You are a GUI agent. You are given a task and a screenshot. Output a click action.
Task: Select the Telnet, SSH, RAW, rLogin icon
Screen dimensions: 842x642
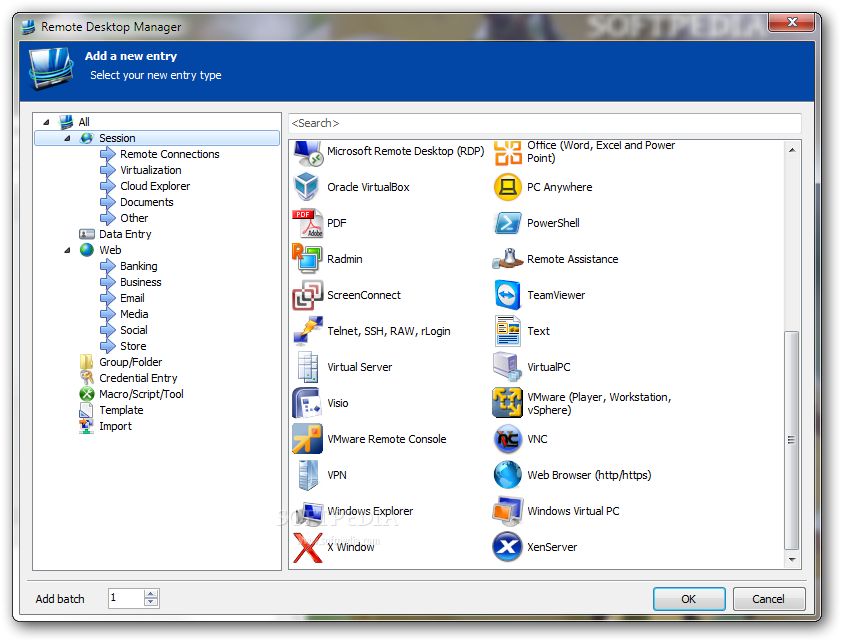(x=308, y=331)
